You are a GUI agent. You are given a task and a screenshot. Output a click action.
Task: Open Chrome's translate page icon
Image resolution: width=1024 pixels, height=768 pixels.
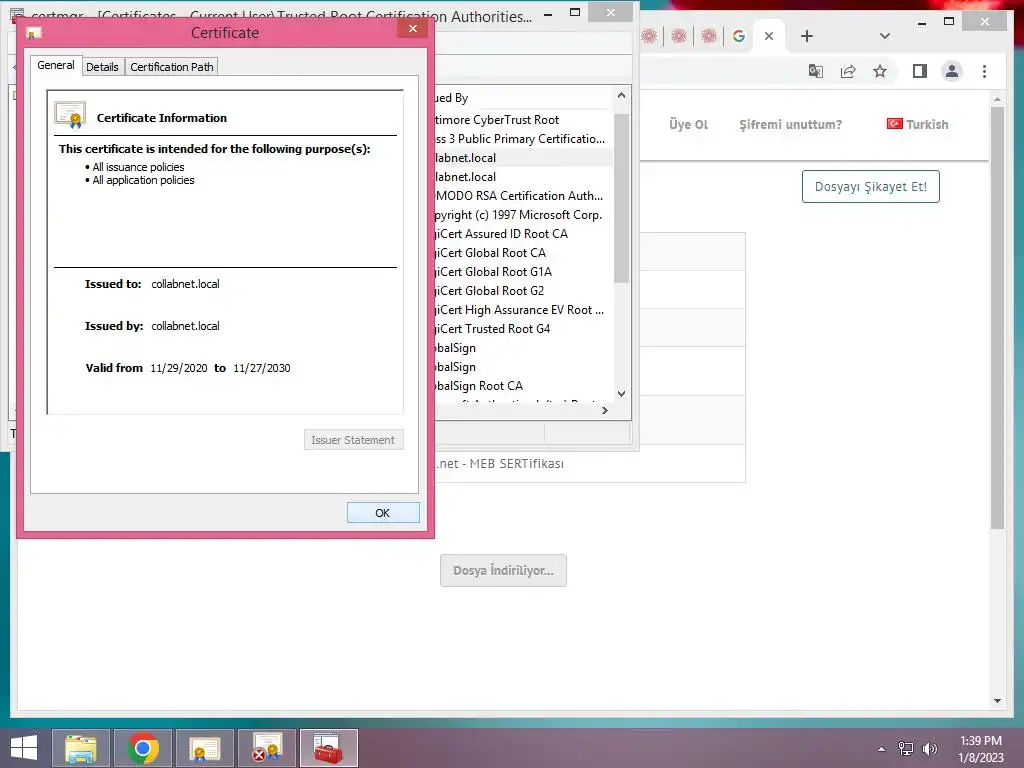tap(816, 71)
